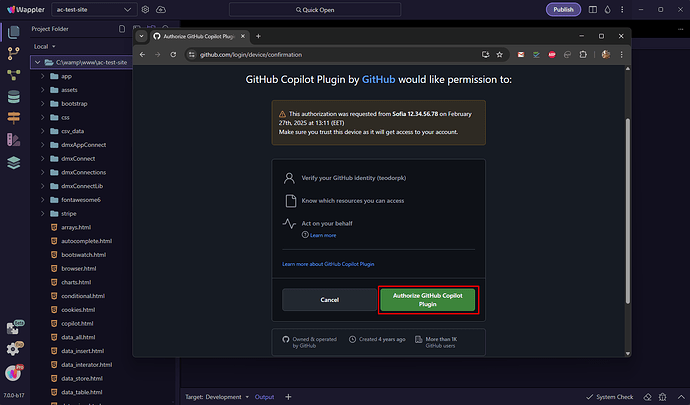Click the Quick Open search field

pyautogui.click(x=315, y=10)
